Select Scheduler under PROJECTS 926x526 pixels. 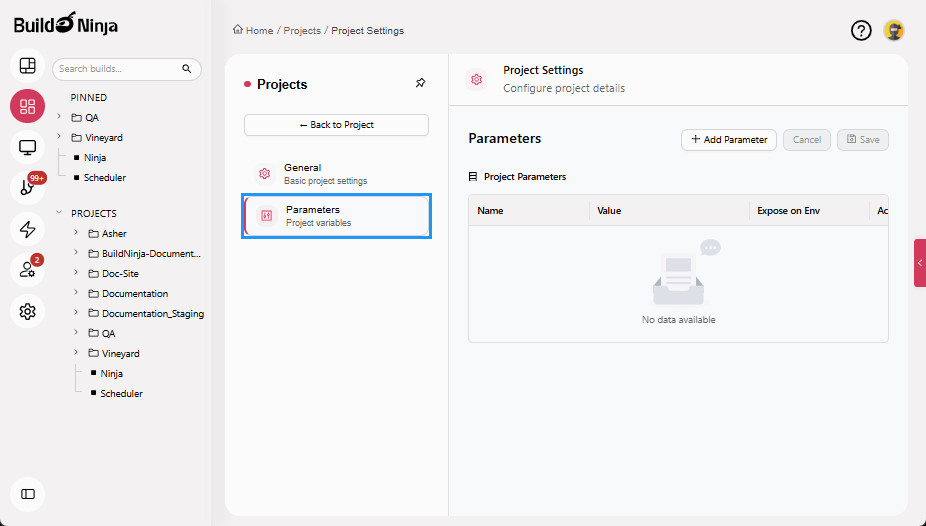pyautogui.click(x=121, y=394)
